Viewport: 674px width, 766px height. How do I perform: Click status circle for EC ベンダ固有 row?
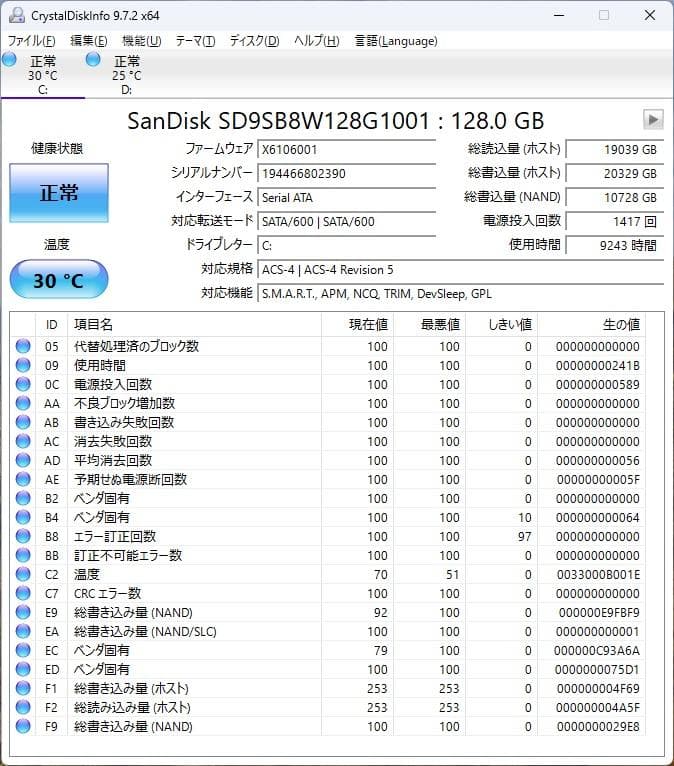(x=23, y=650)
